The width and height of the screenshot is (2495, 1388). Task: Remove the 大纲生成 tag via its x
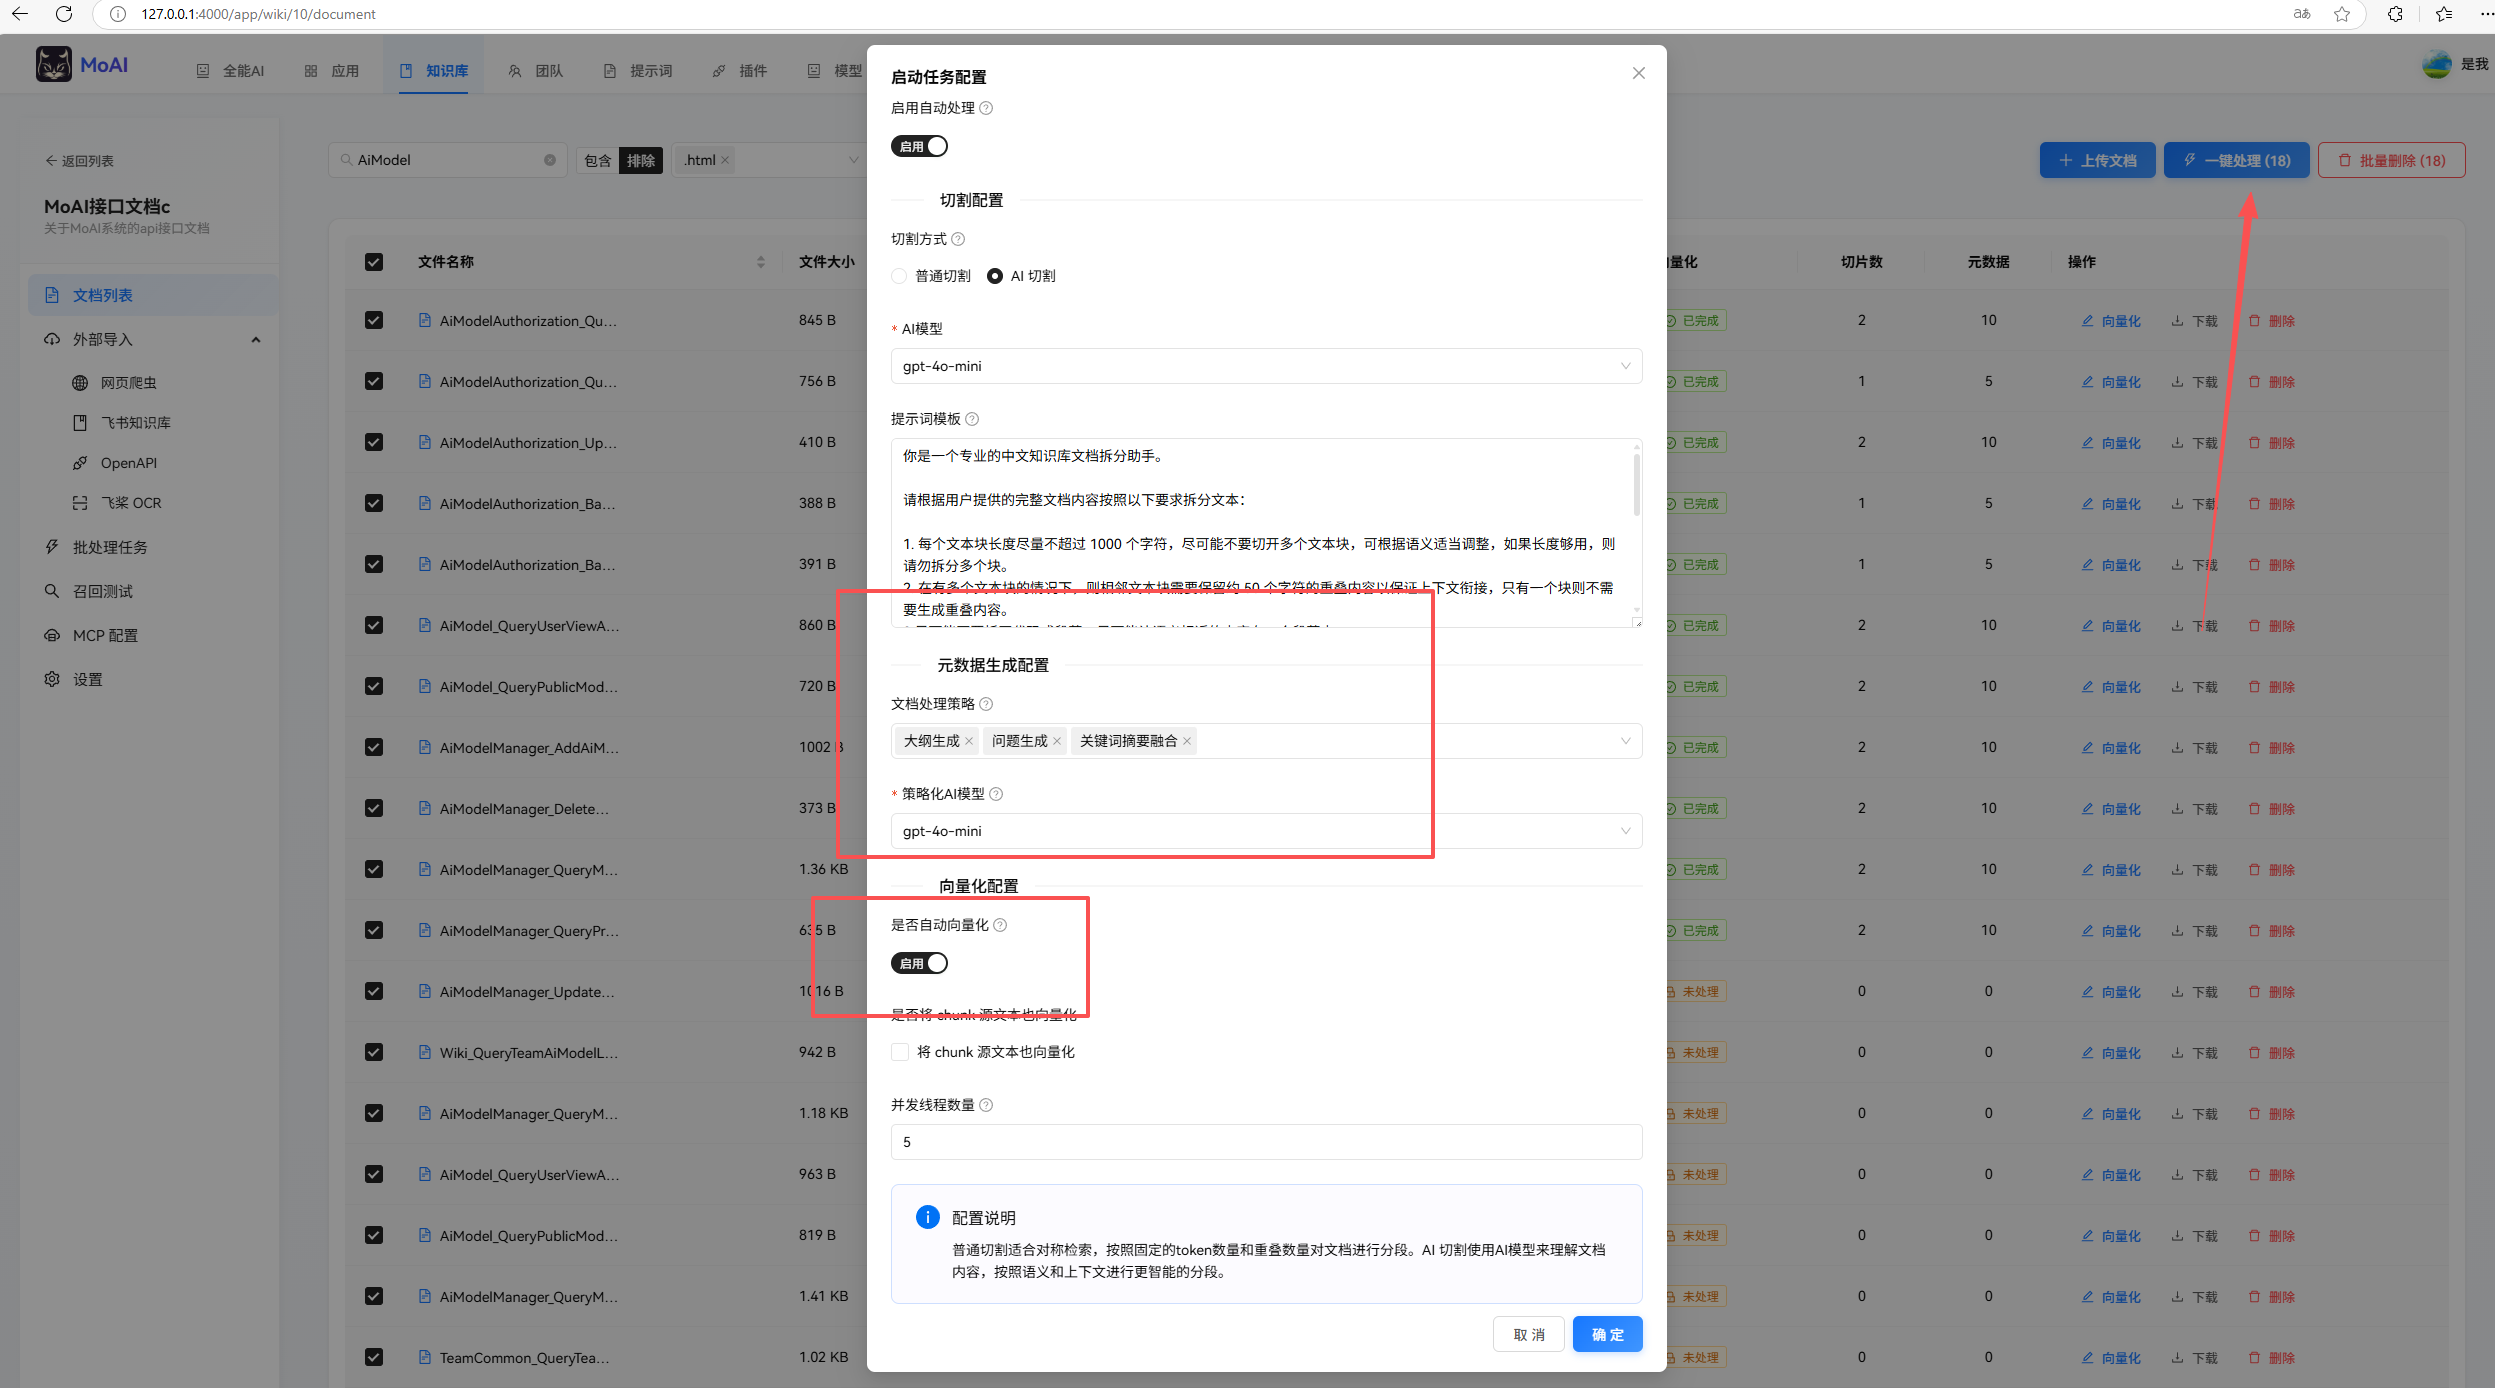pos(969,741)
